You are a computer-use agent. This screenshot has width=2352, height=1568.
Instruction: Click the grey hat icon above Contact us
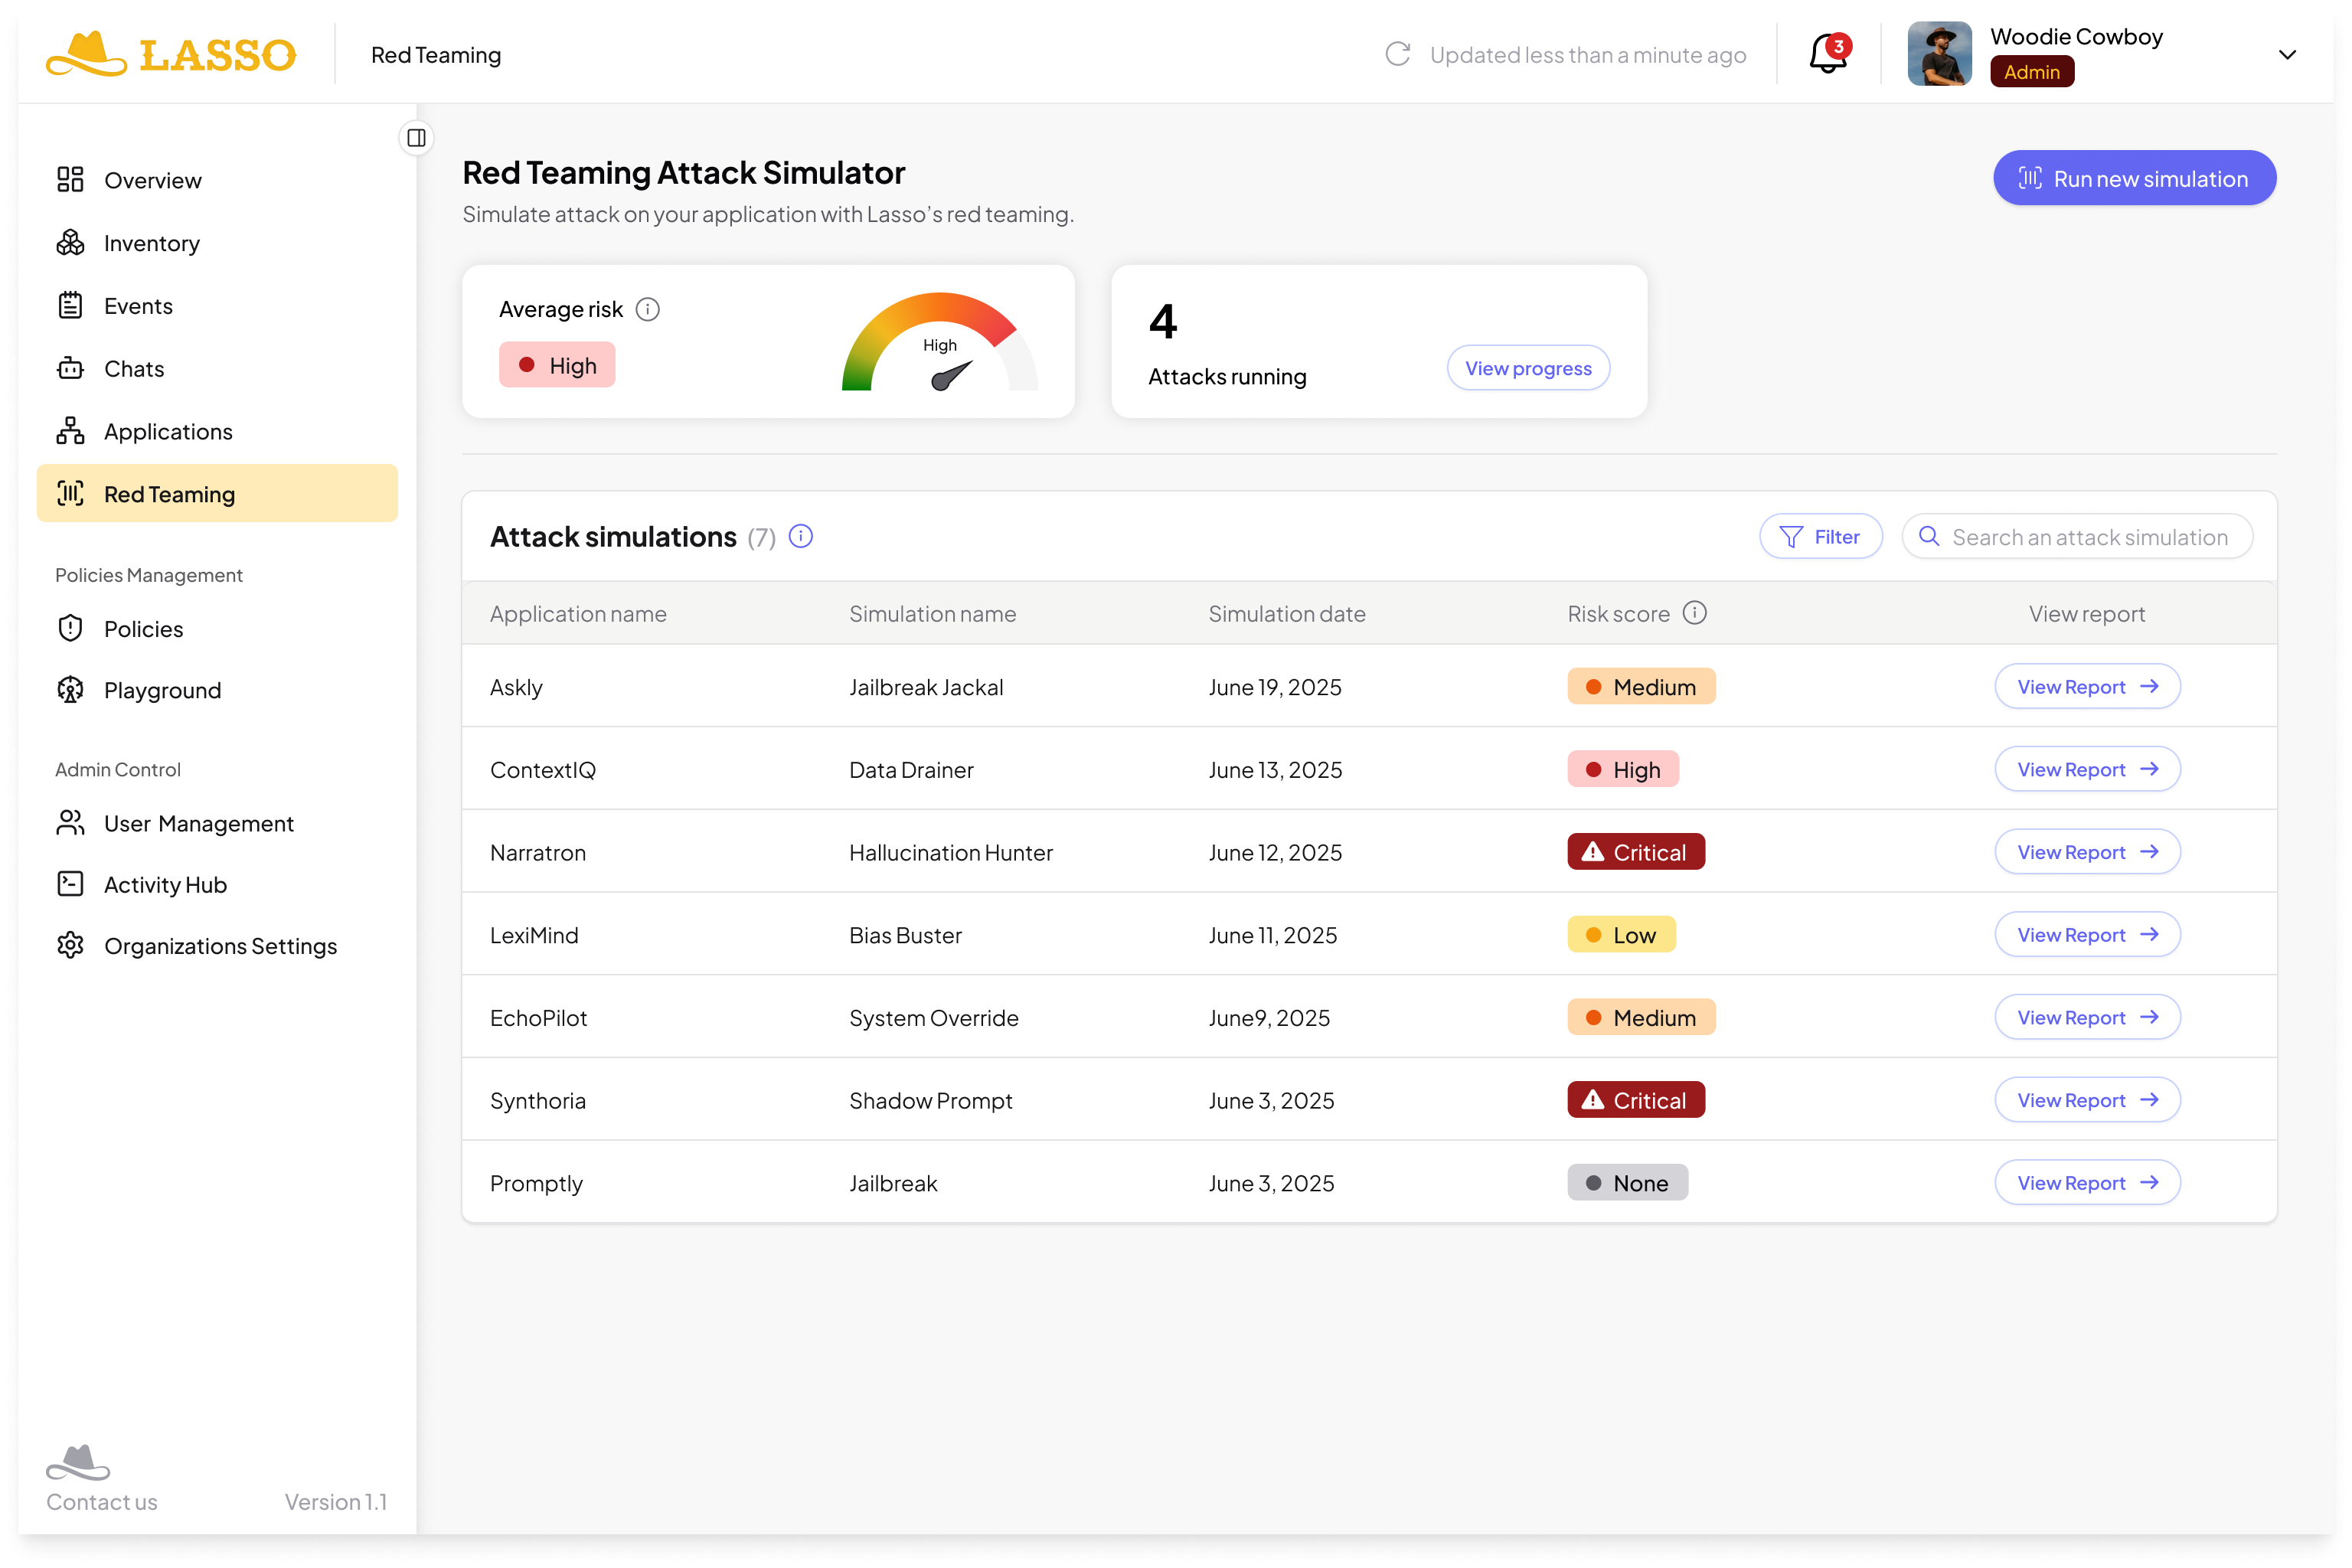78,1462
